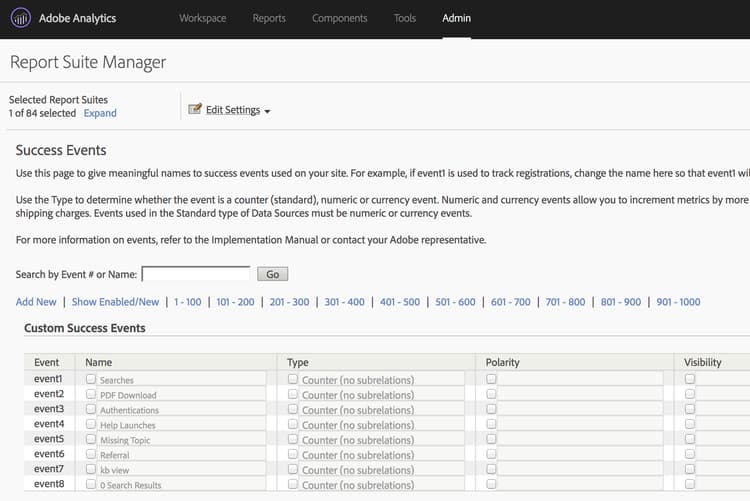
Task: Click the Name column header
Action: click(99, 362)
